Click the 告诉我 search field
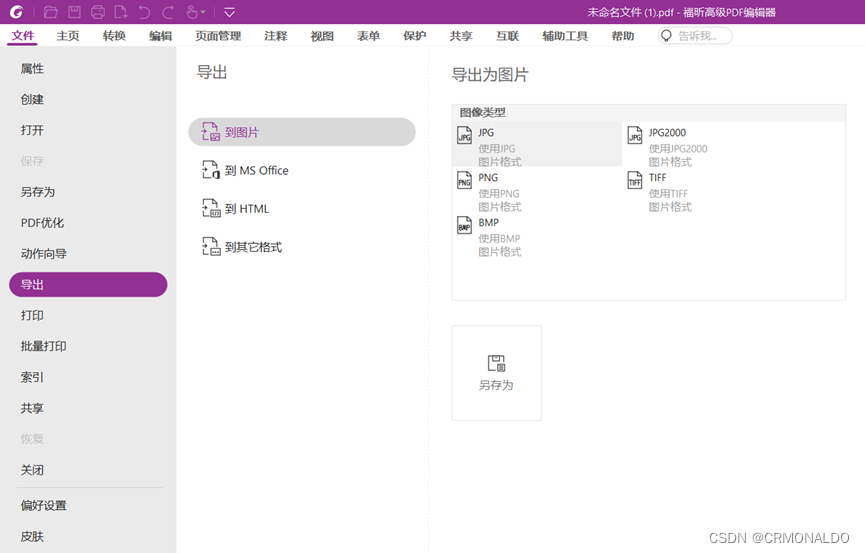This screenshot has width=865, height=553. click(x=695, y=36)
